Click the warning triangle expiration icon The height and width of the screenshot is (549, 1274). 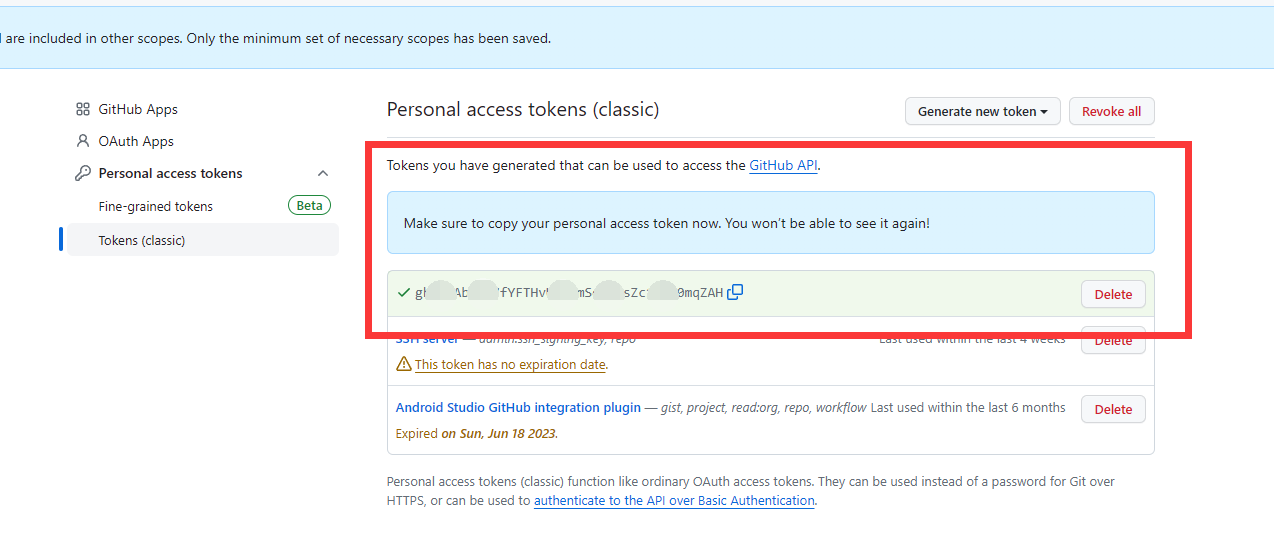404,365
